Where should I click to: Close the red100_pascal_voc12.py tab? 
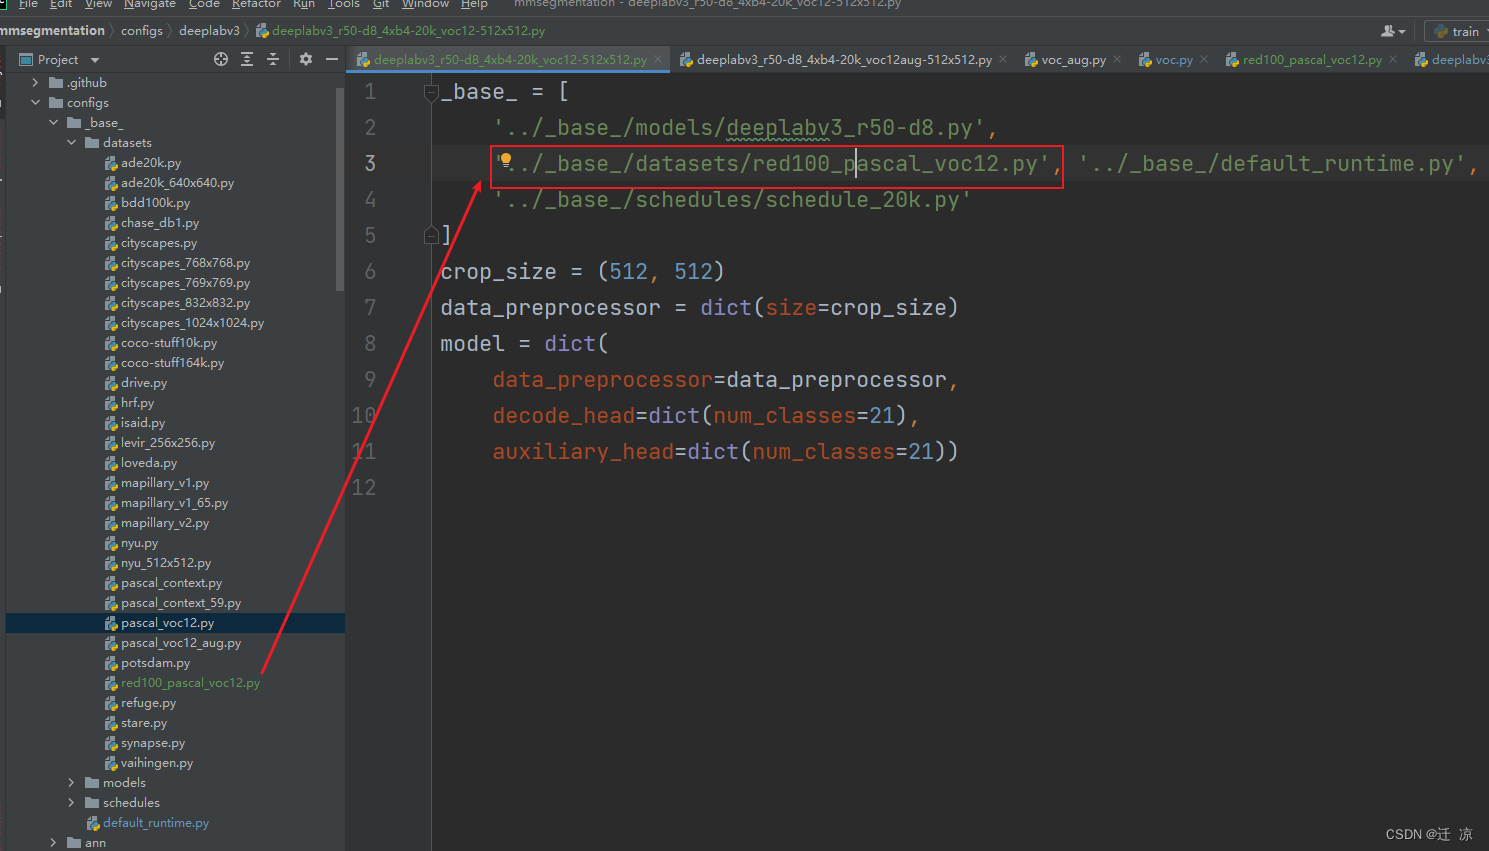(1393, 60)
